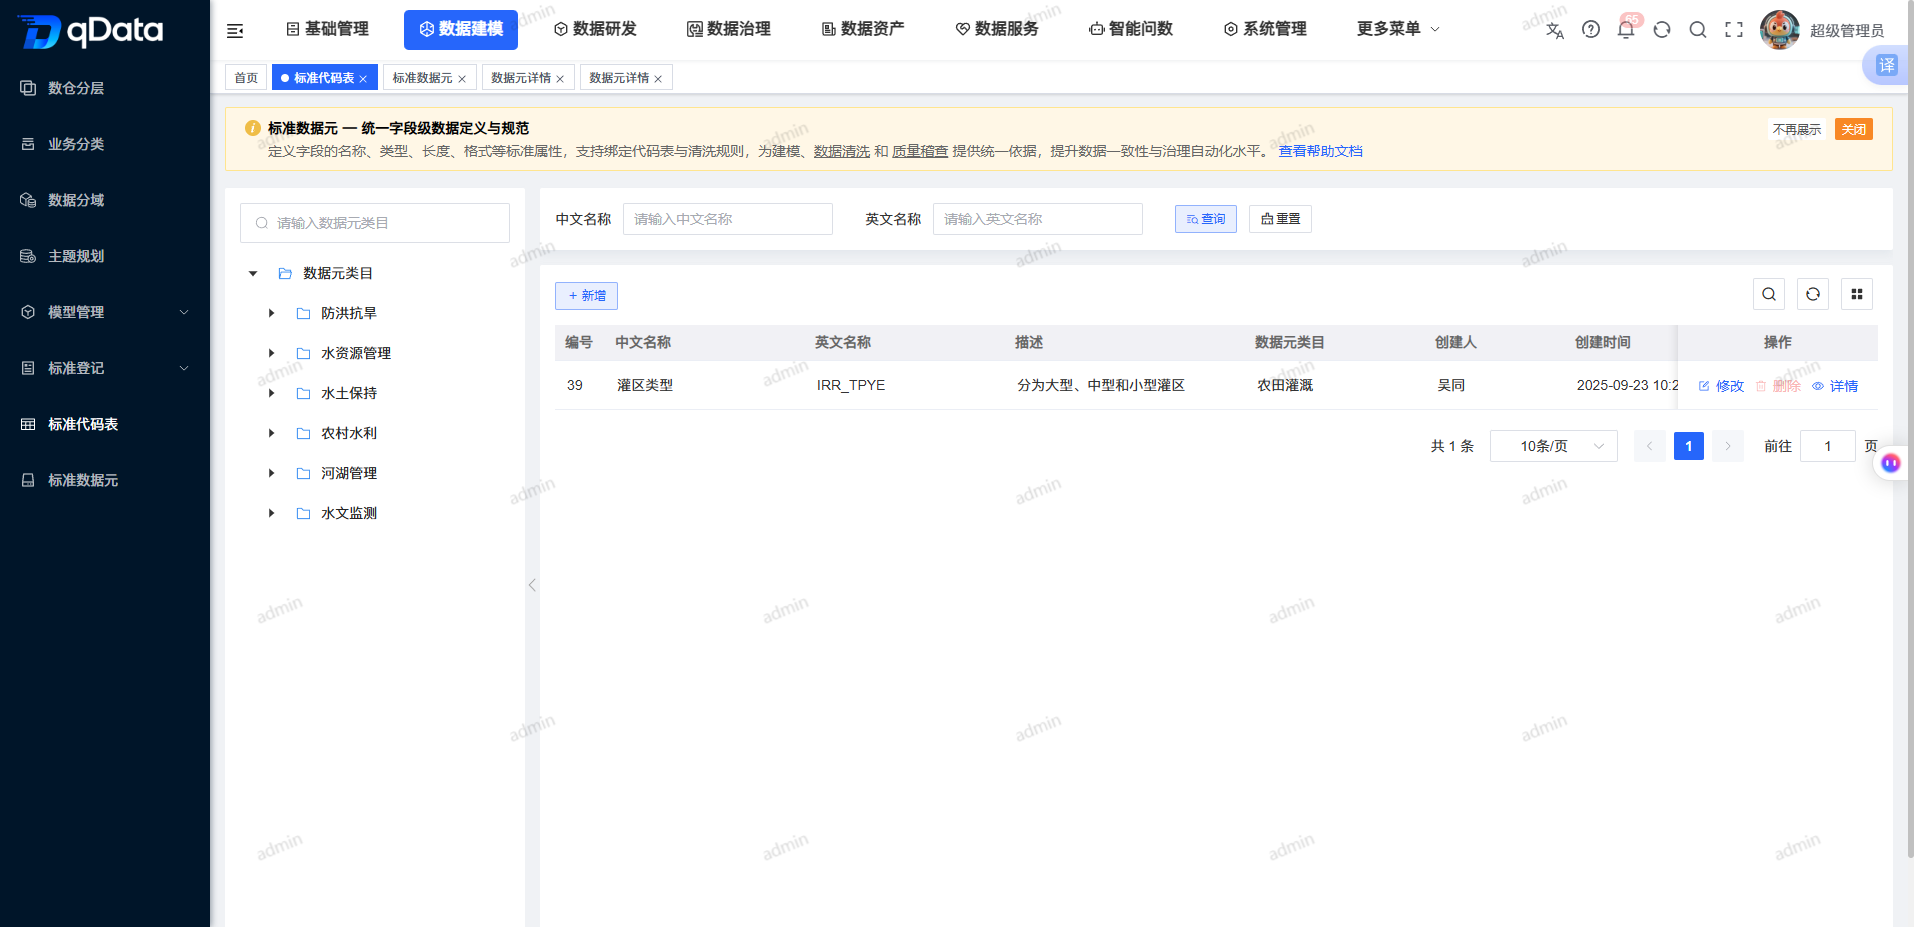This screenshot has height=927, width=1914.
Task: Open column display settings grid icon
Action: (x=1857, y=294)
